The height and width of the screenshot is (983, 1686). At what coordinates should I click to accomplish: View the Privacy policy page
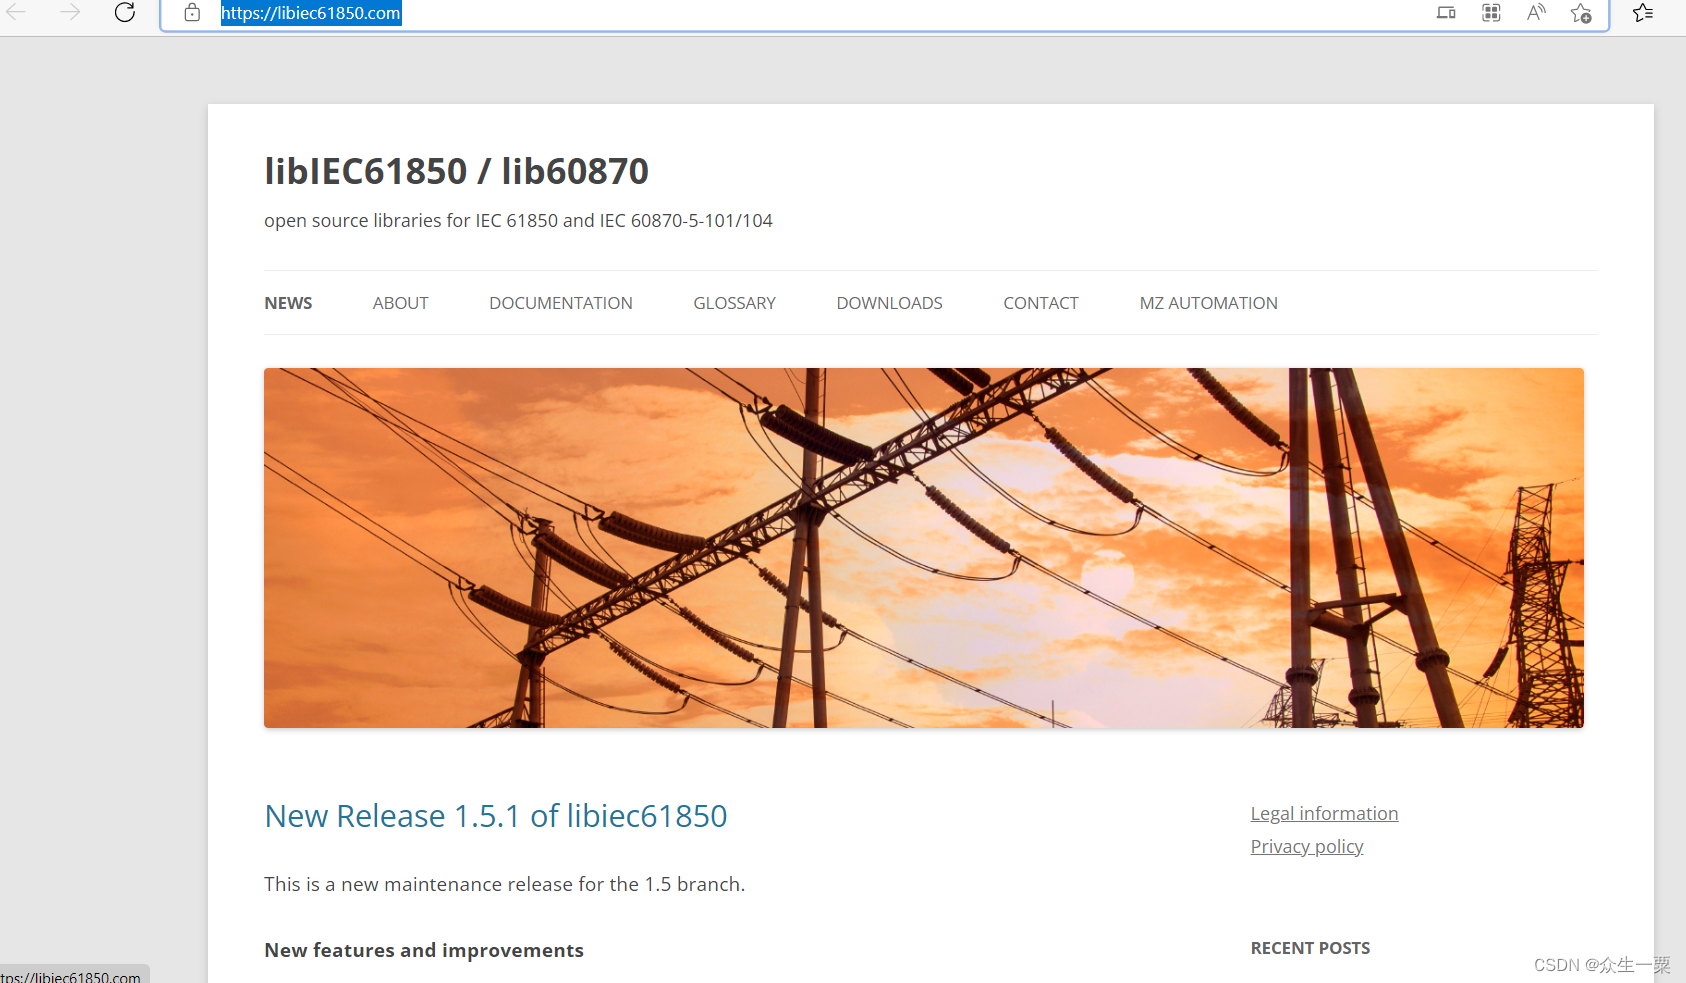coord(1307,847)
